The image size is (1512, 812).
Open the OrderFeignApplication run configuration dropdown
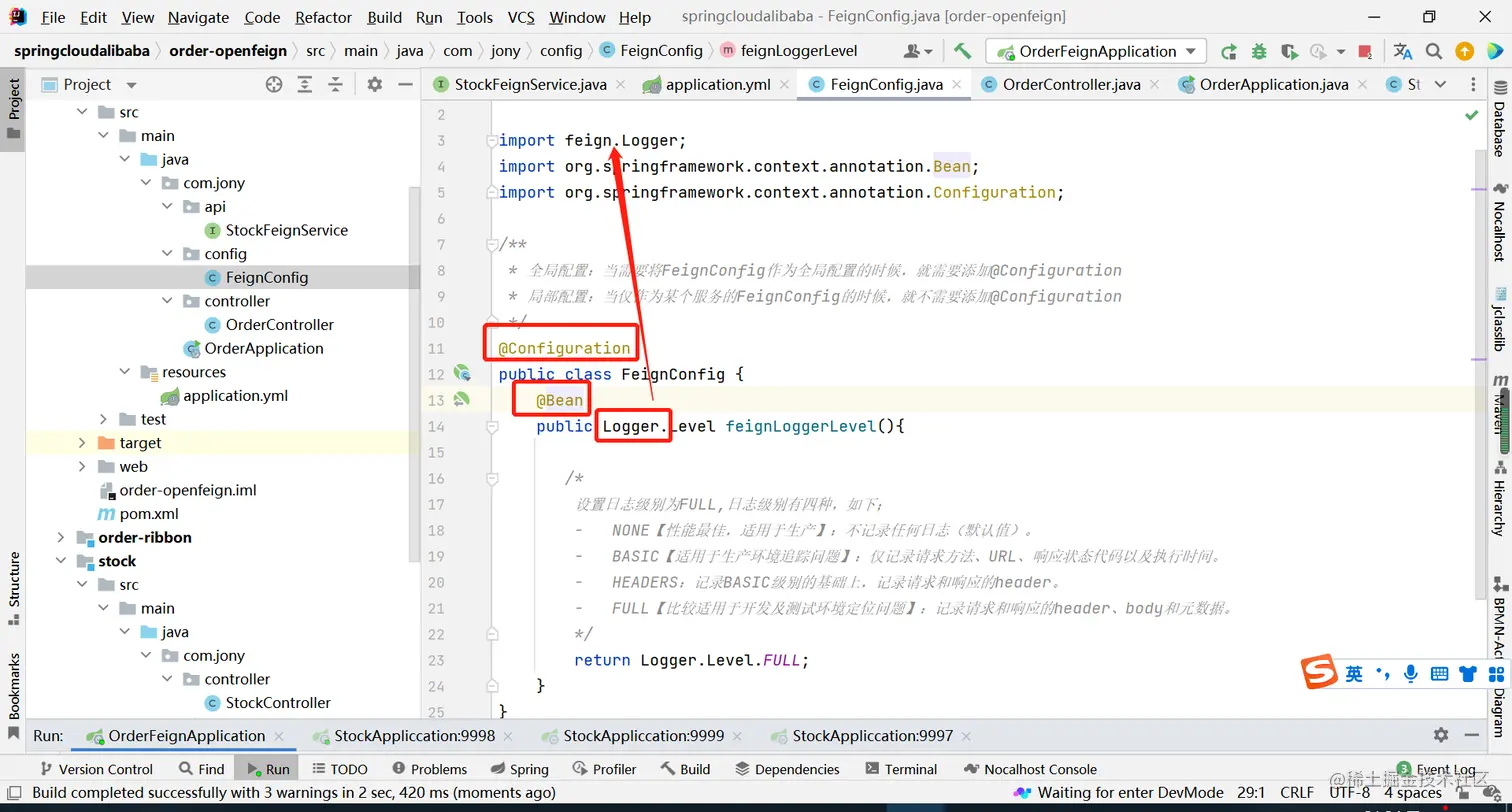[x=1096, y=51]
